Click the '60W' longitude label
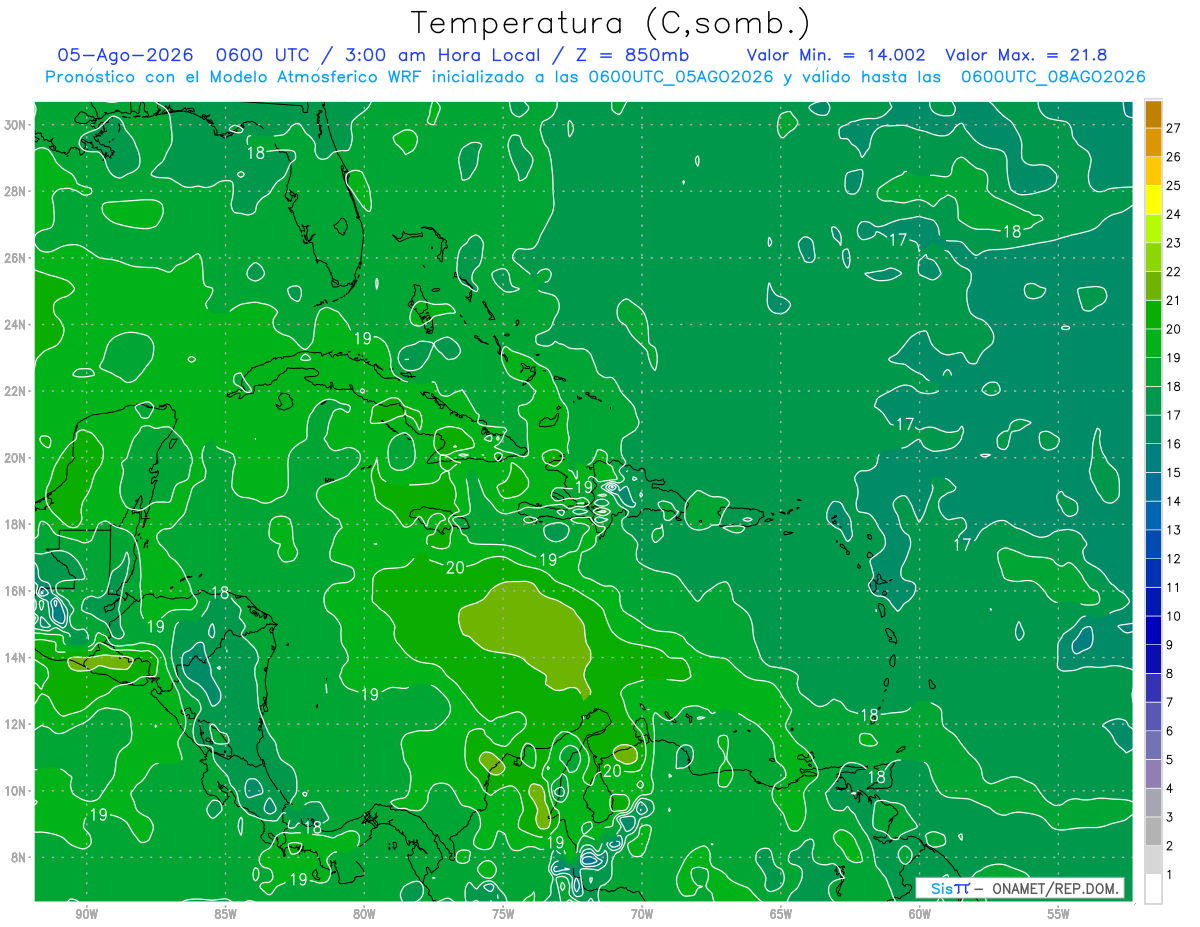This screenshot has width=1200, height=927. pyautogui.click(x=920, y=914)
